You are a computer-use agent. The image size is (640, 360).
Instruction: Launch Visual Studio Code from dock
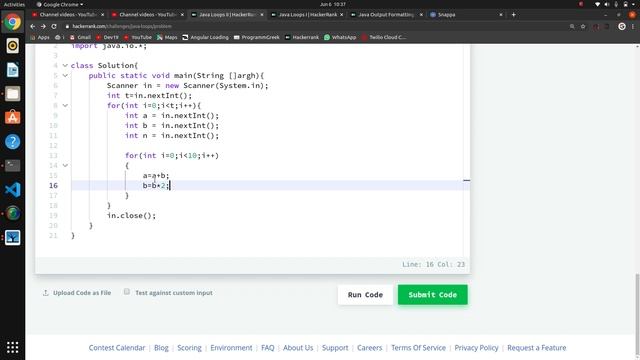coord(13,189)
